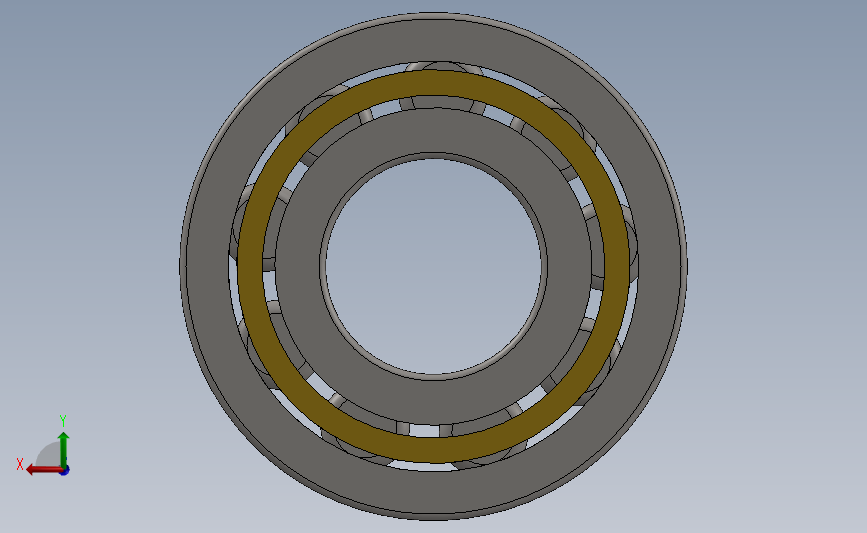
Task: Click the red X axis arrow of the triad
Action: [x=43, y=470]
